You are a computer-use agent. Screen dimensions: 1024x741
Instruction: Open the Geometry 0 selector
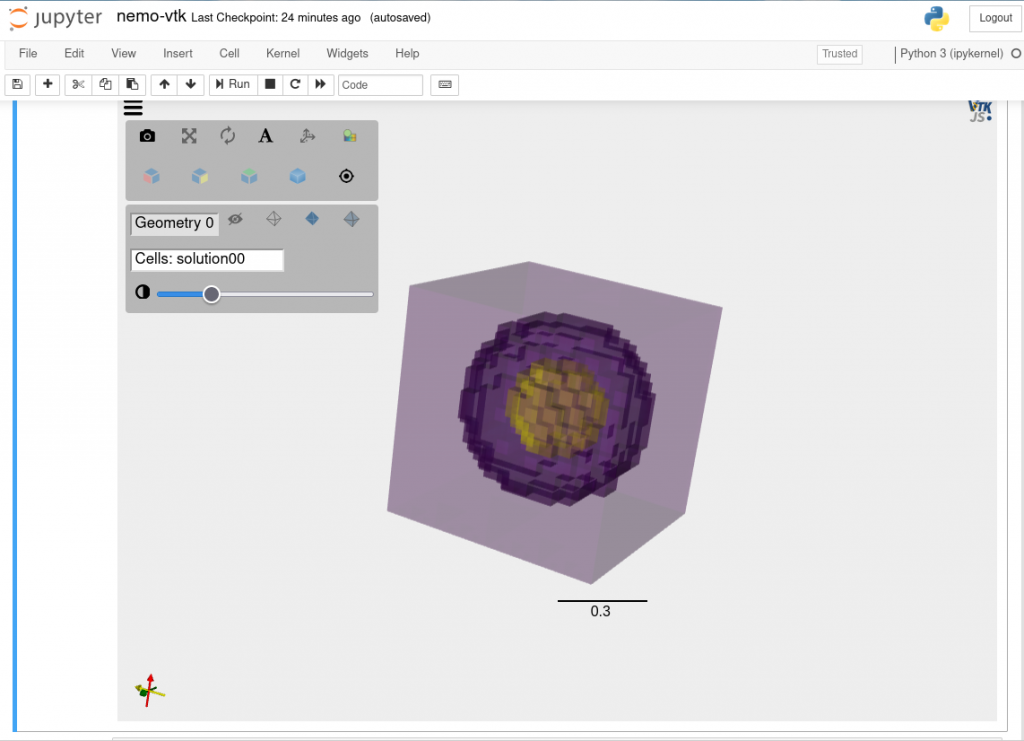pyautogui.click(x=174, y=223)
